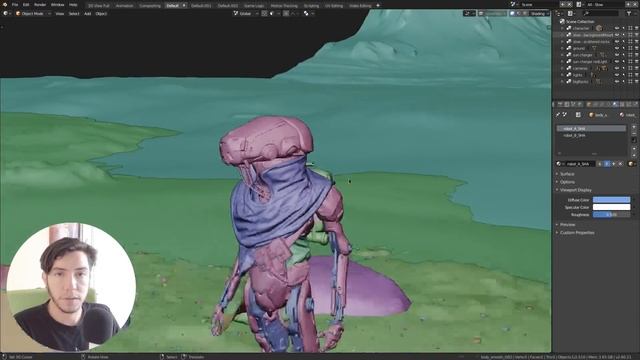The width and height of the screenshot is (640, 360).
Task: Switch to the Compositing workspace tab
Action: [150, 6]
